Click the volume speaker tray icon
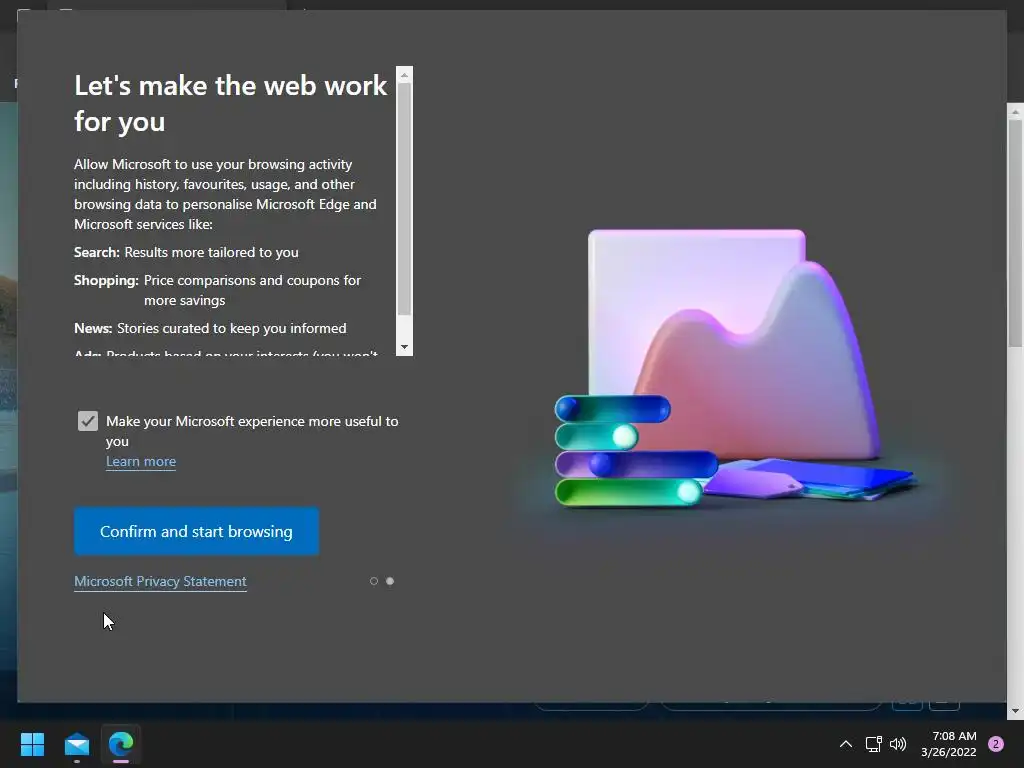 [899, 744]
